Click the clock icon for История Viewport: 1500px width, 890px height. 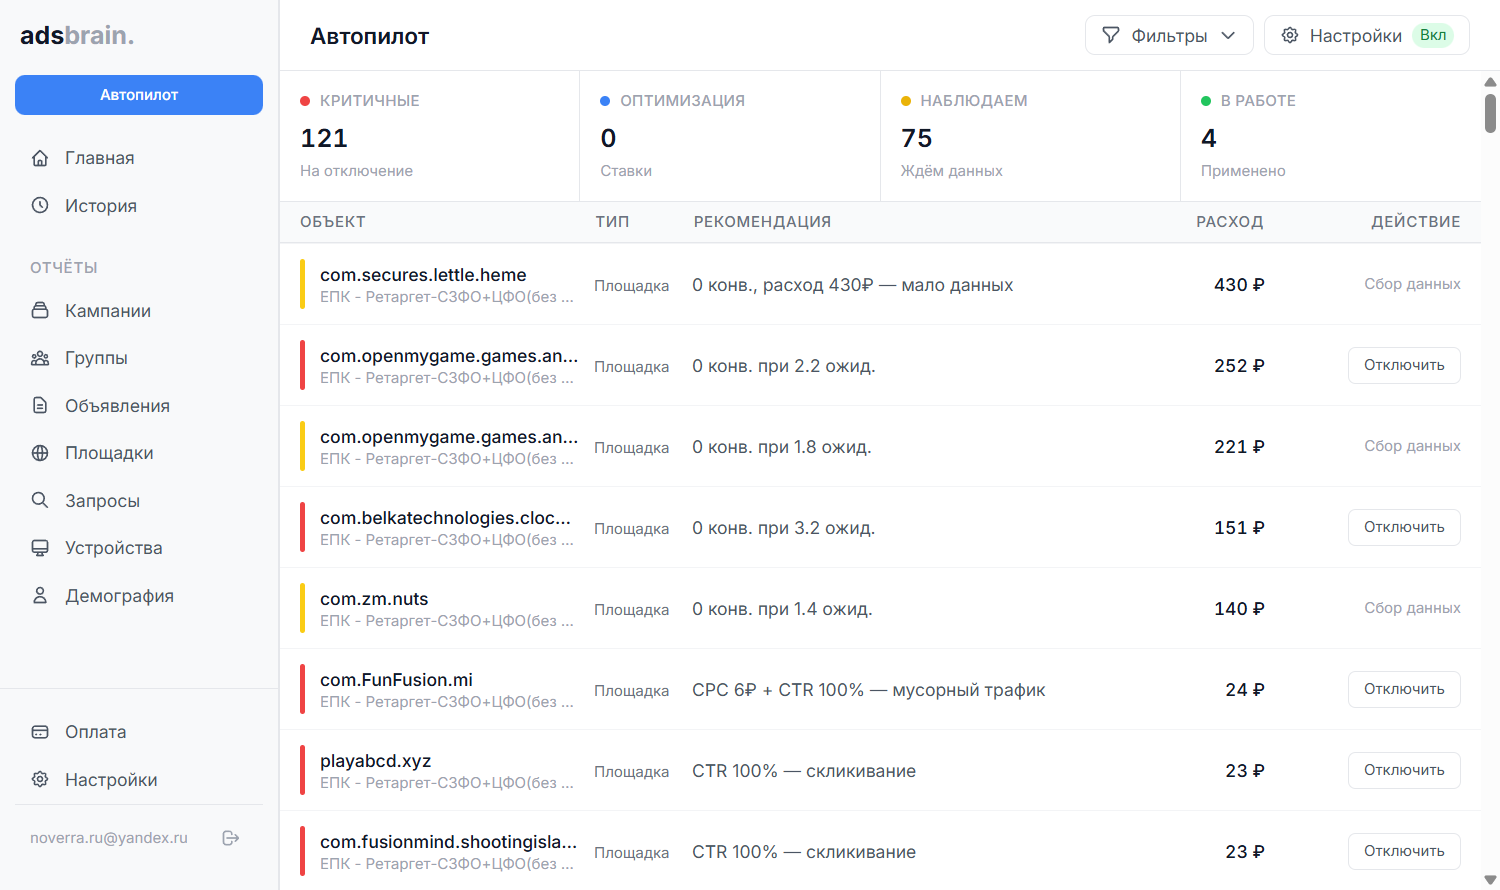[40, 205]
